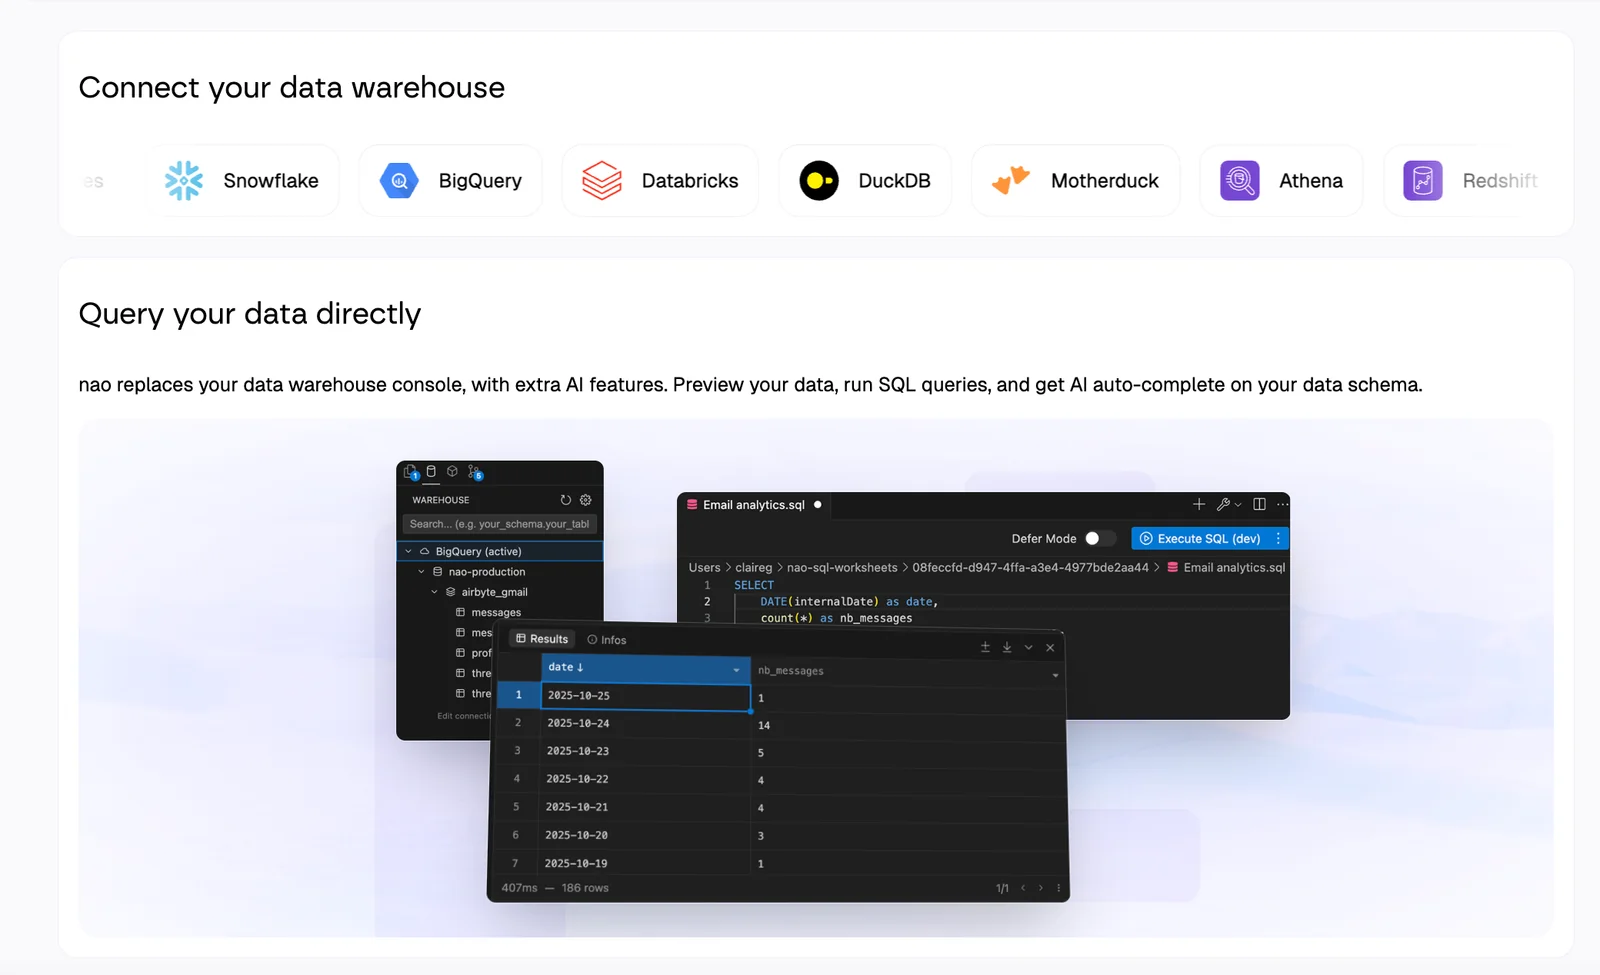Close the results panel with the X icon
The height and width of the screenshot is (975, 1600).
1050,648
